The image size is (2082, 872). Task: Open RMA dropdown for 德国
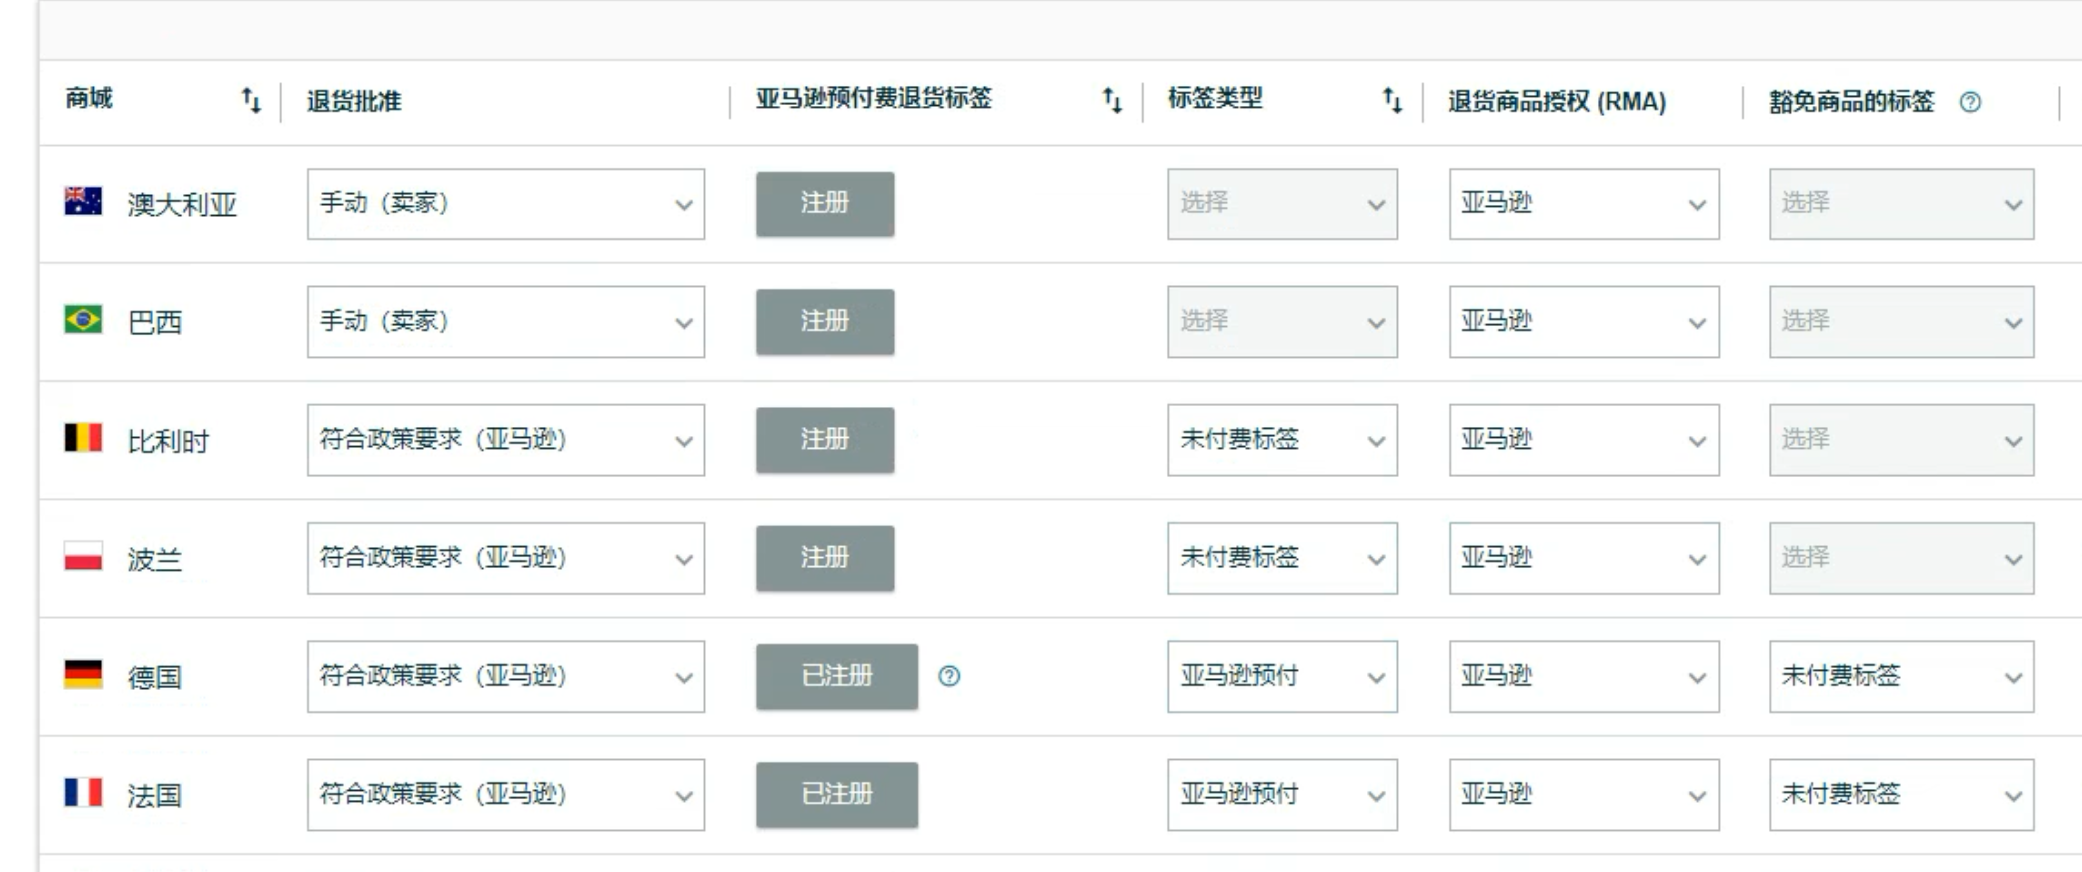tap(1584, 676)
